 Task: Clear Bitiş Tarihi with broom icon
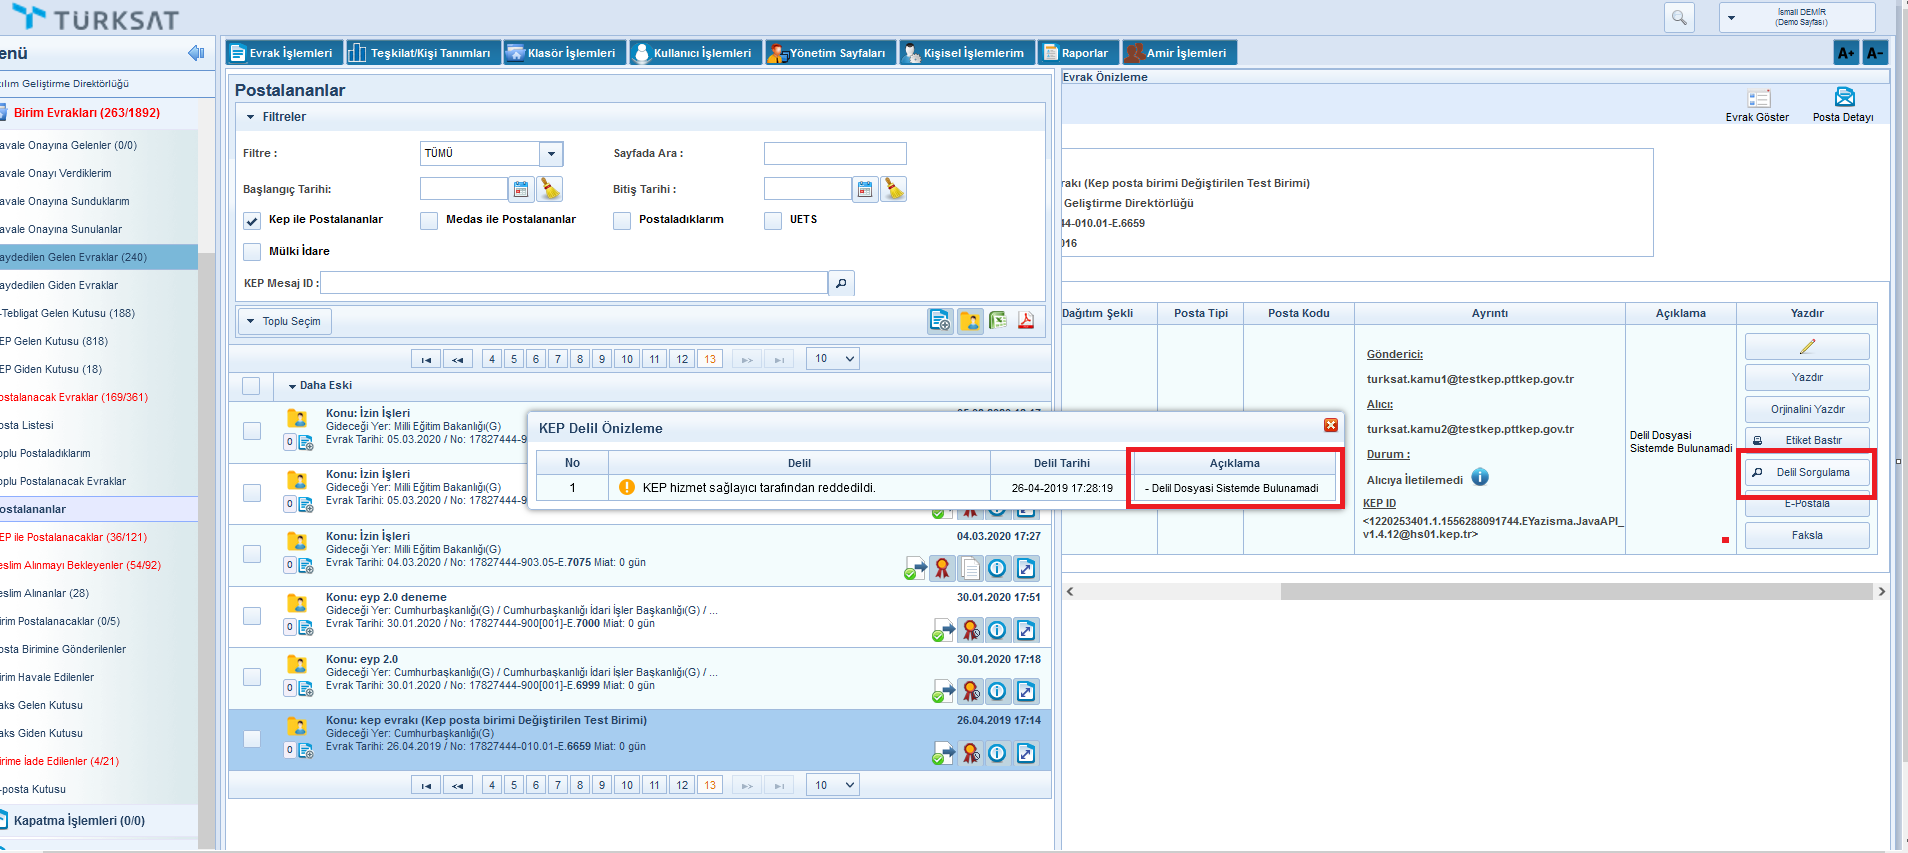click(x=894, y=189)
